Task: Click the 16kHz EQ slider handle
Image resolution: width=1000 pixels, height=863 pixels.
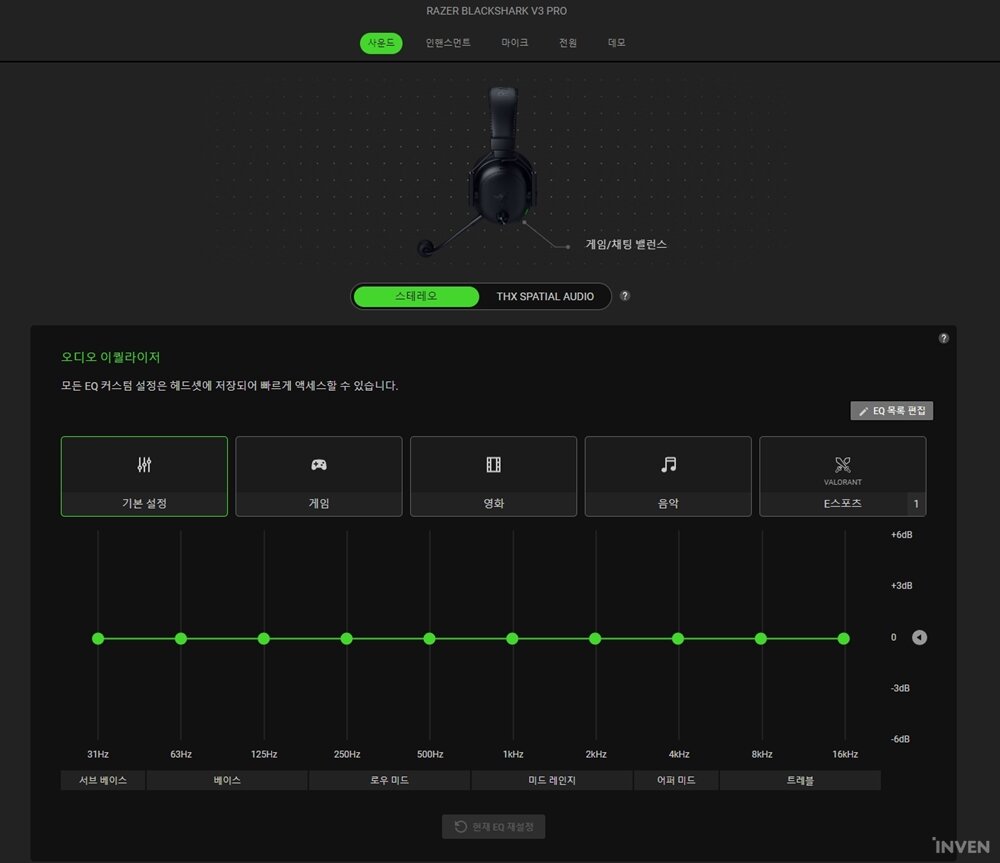Action: pos(844,638)
